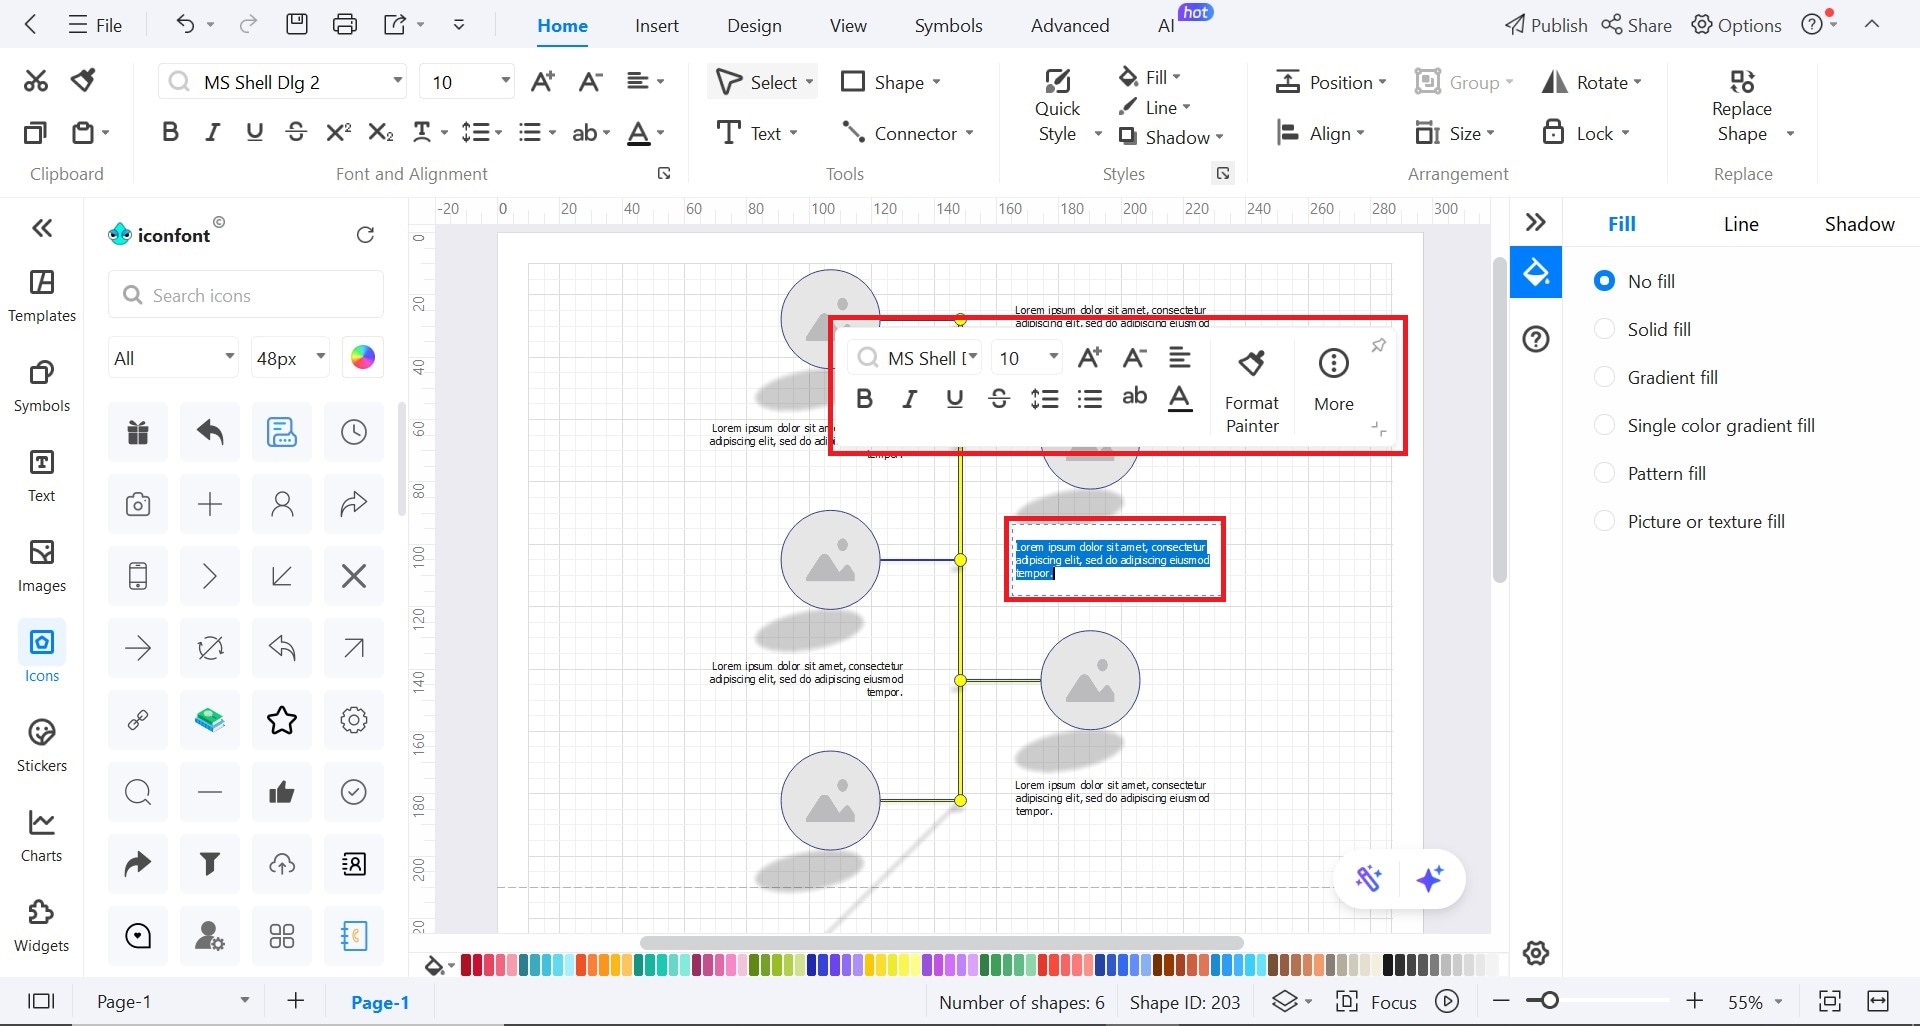
Task: Switch to the Symbols ribbon tab
Action: [x=949, y=25]
